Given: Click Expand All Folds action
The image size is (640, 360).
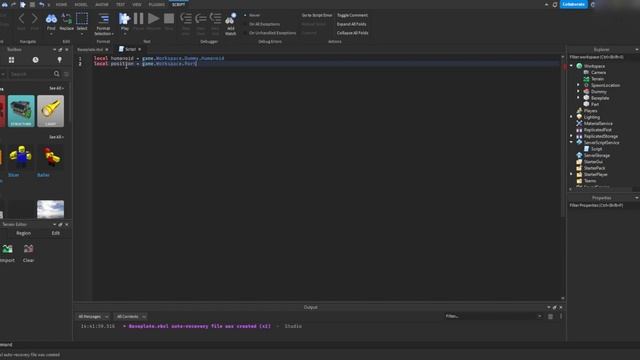Looking at the screenshot, I should click(351, 24).
